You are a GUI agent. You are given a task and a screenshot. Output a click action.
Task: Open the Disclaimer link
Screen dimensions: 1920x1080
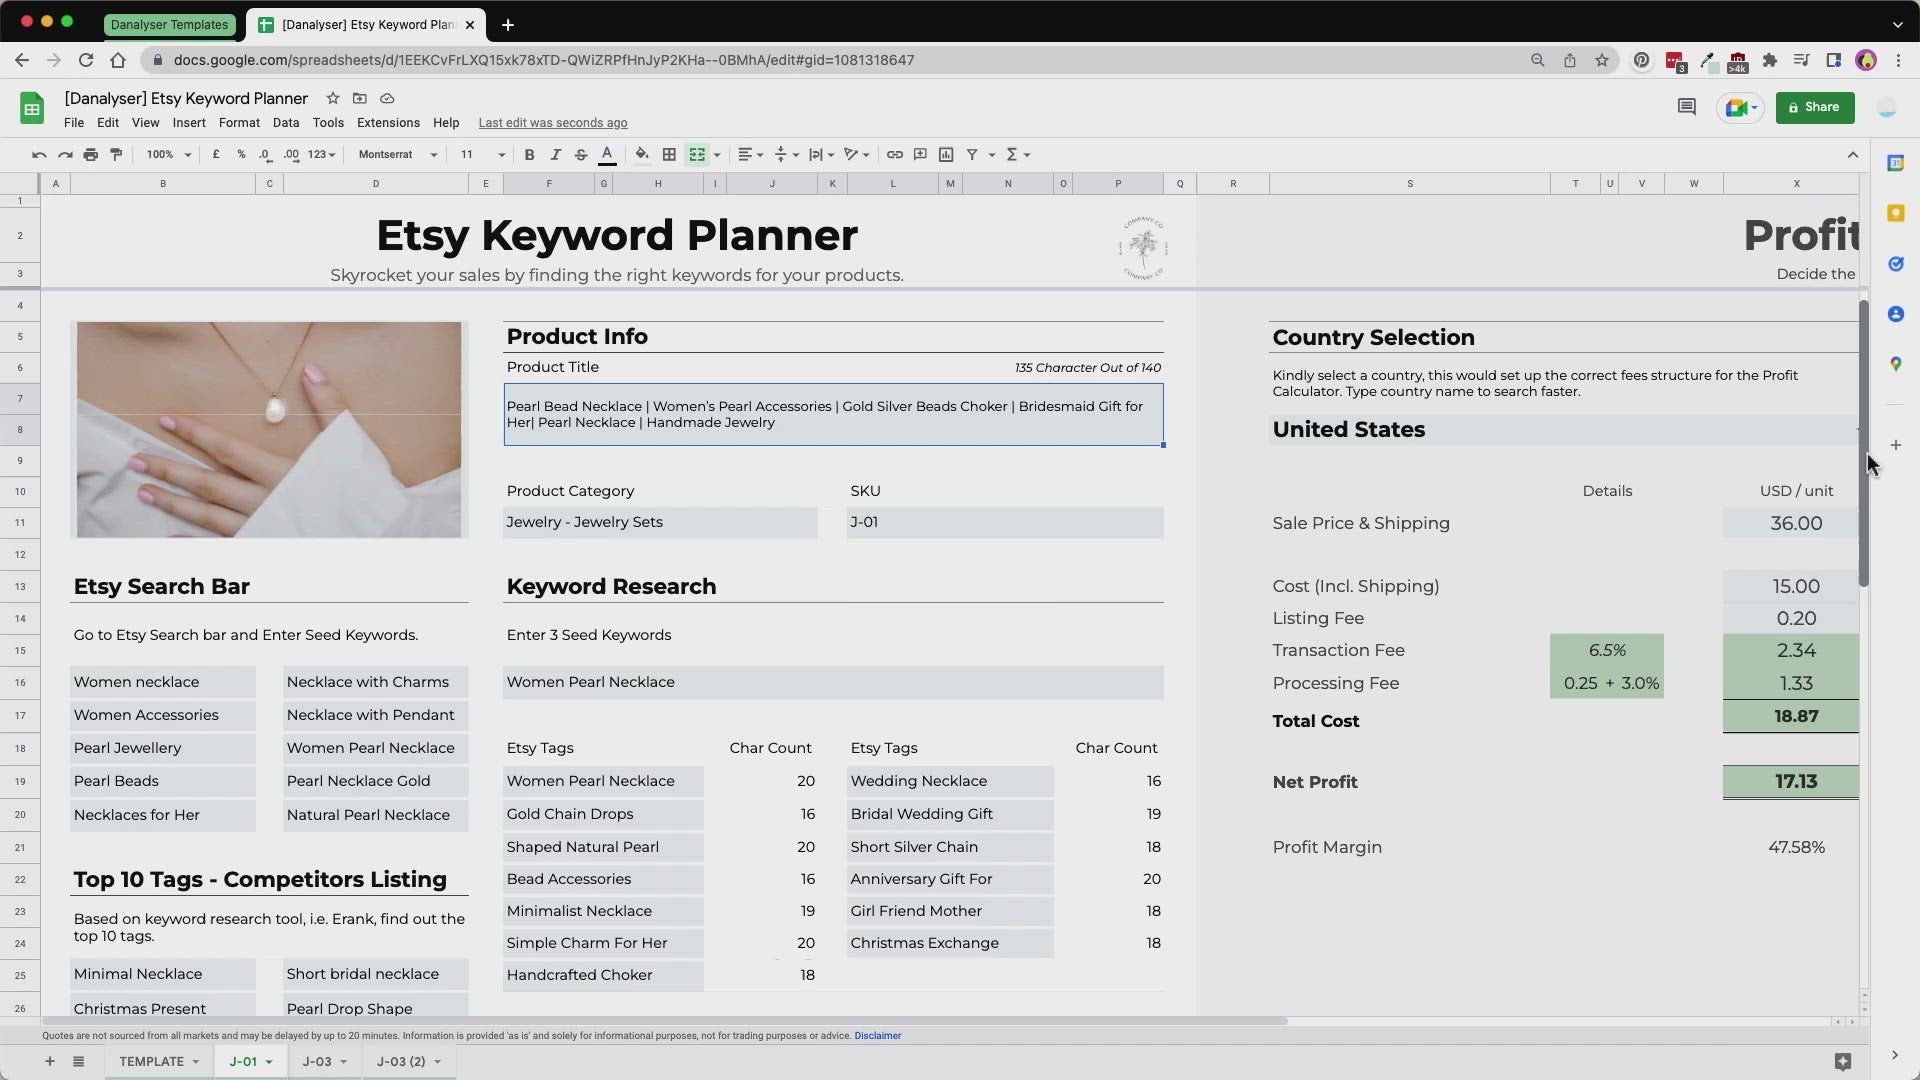877,1035
